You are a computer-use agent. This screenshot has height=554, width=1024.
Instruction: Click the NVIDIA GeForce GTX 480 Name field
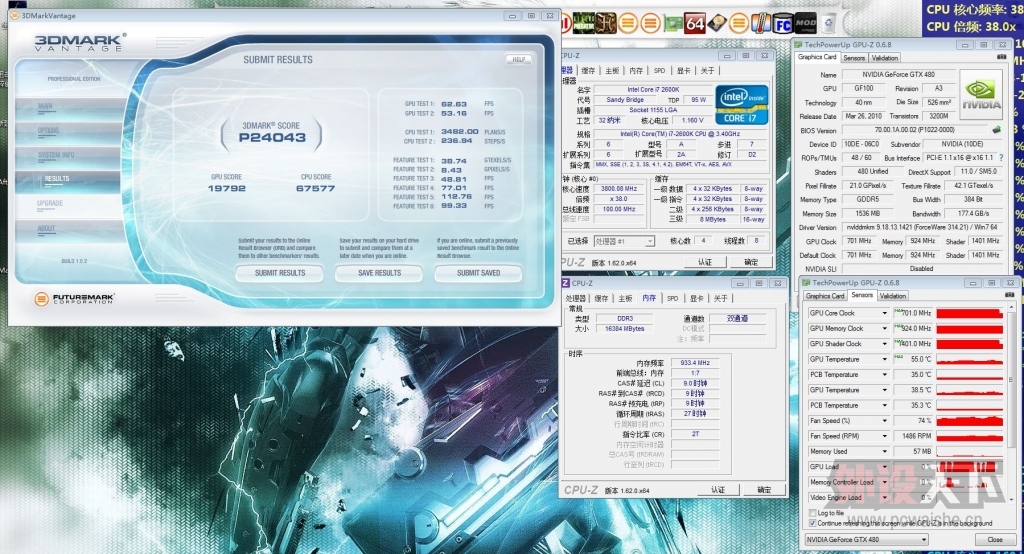[x=898, y=74]
